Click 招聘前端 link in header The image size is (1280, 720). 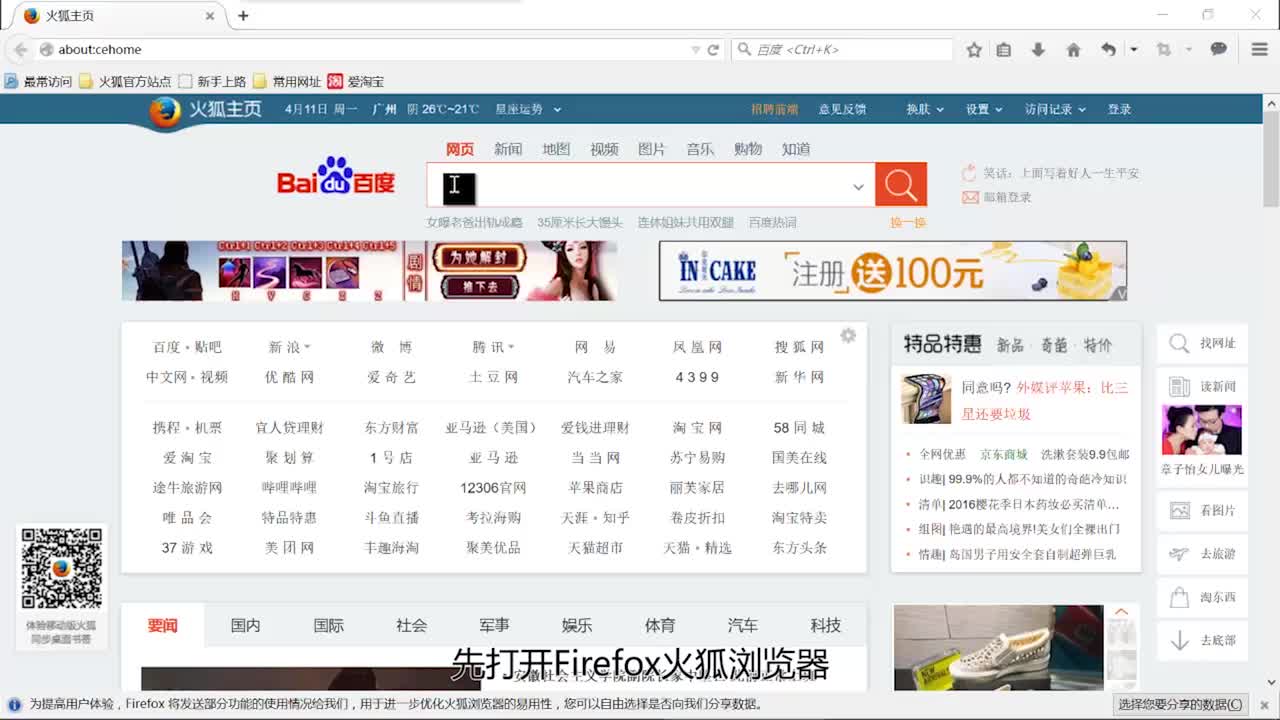775,109
